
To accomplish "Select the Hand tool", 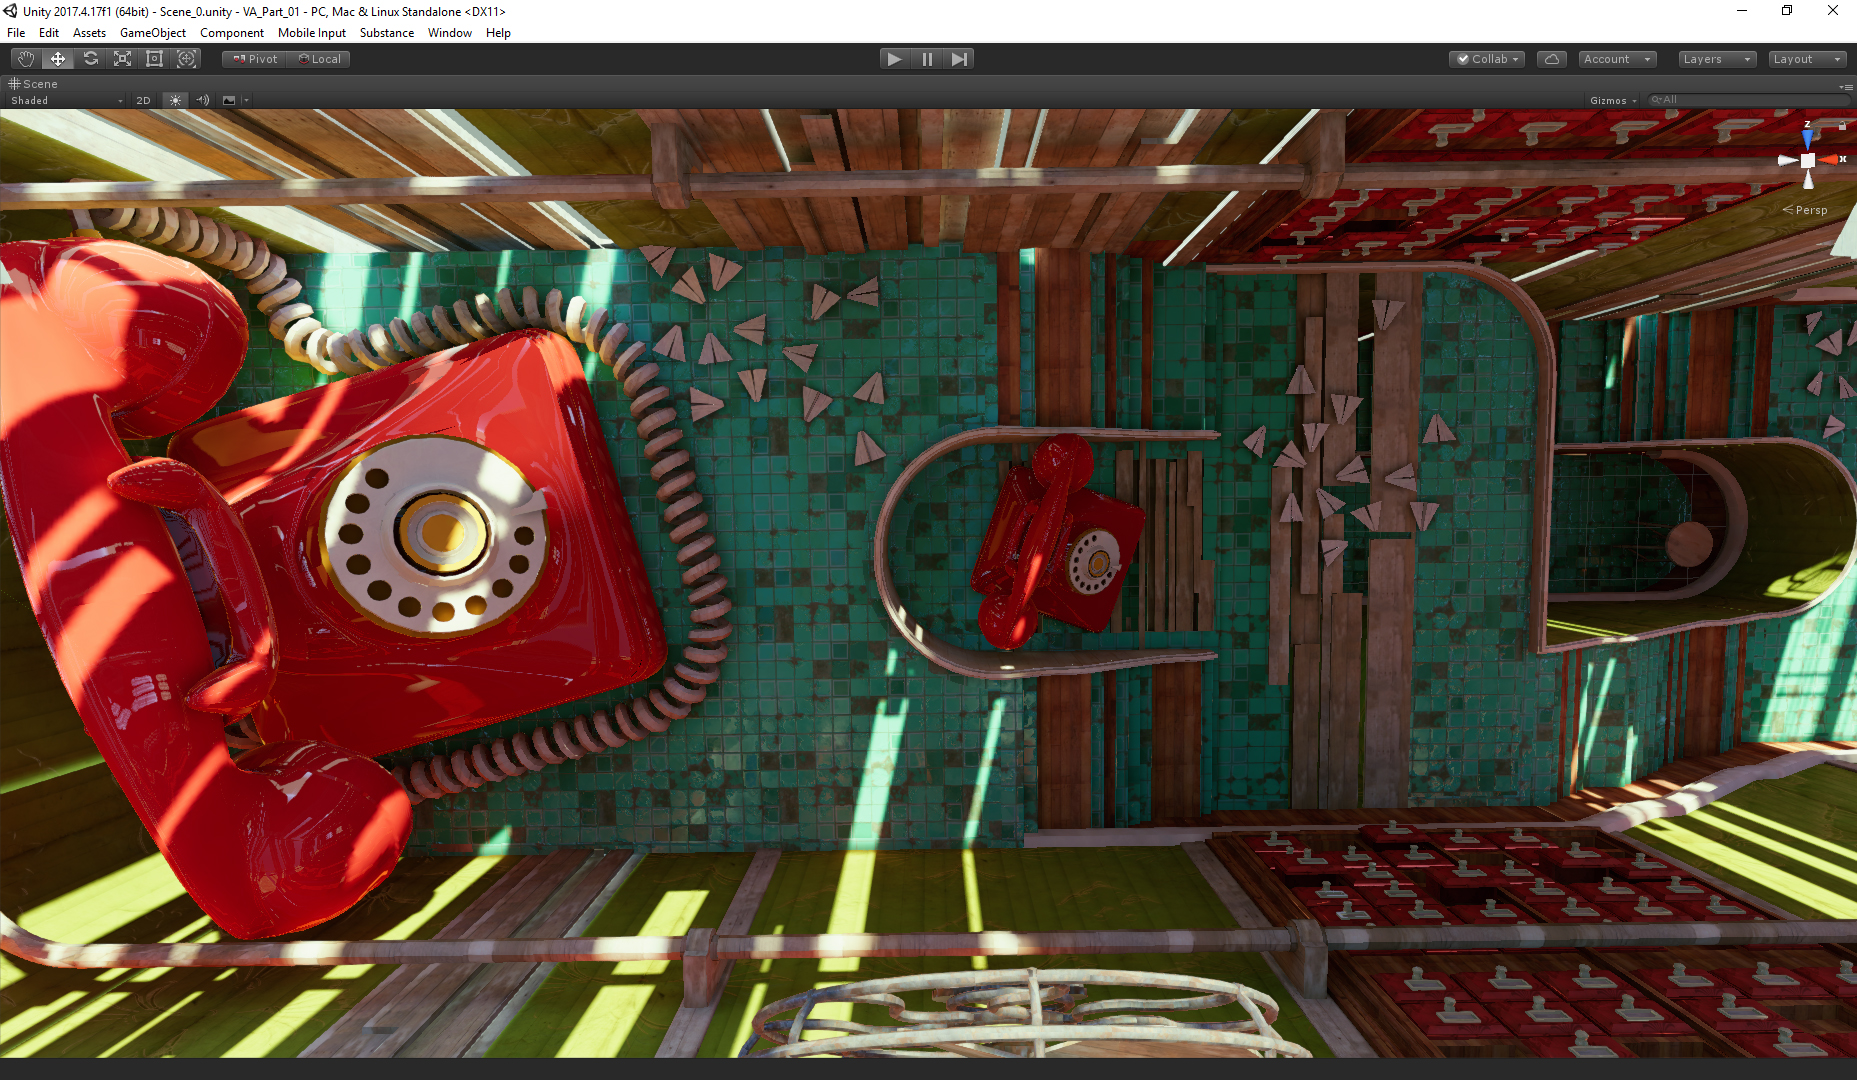I will click(26, 59).
